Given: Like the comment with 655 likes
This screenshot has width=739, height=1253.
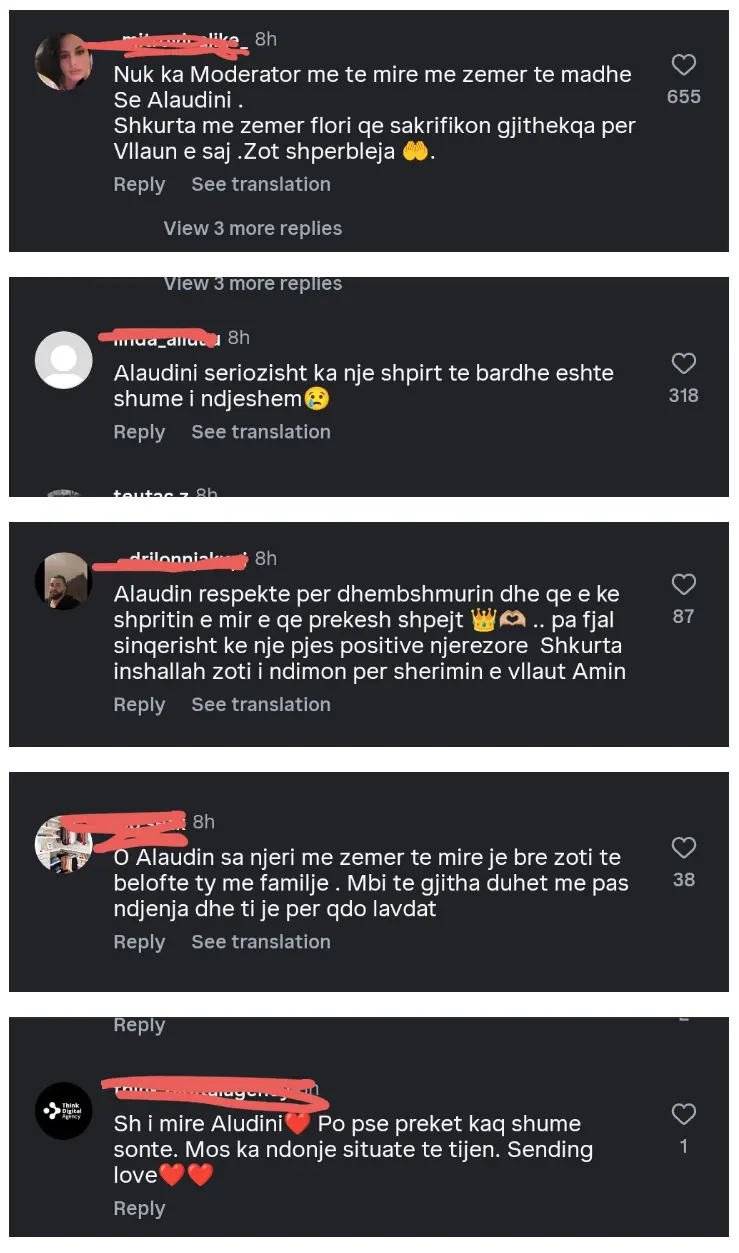Looking at the screenshot, I should point(684,66).
